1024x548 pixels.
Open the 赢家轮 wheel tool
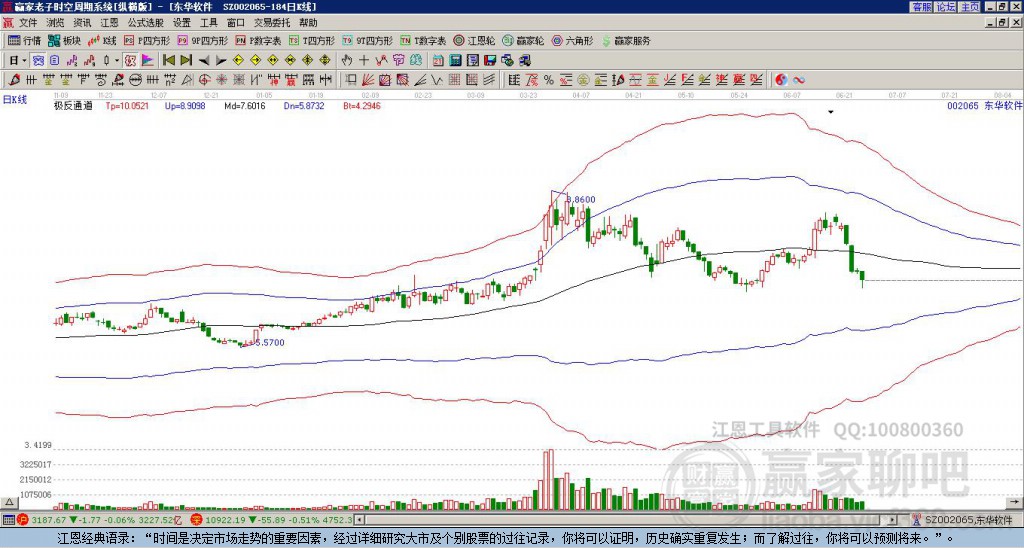[x=523, y=40]
